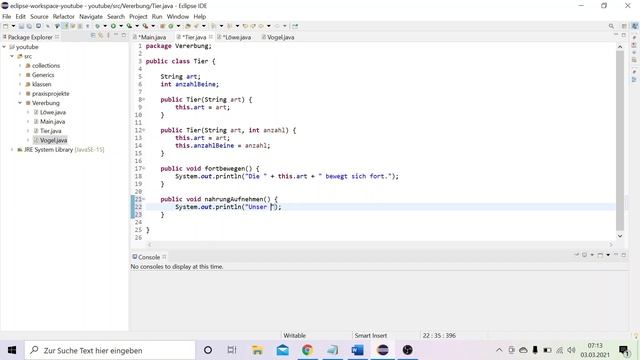The height and width of the screenshot is (360, 640).
Task: Collapse the youtube project node
Action: pyautogui.click(x=4, y=47)
